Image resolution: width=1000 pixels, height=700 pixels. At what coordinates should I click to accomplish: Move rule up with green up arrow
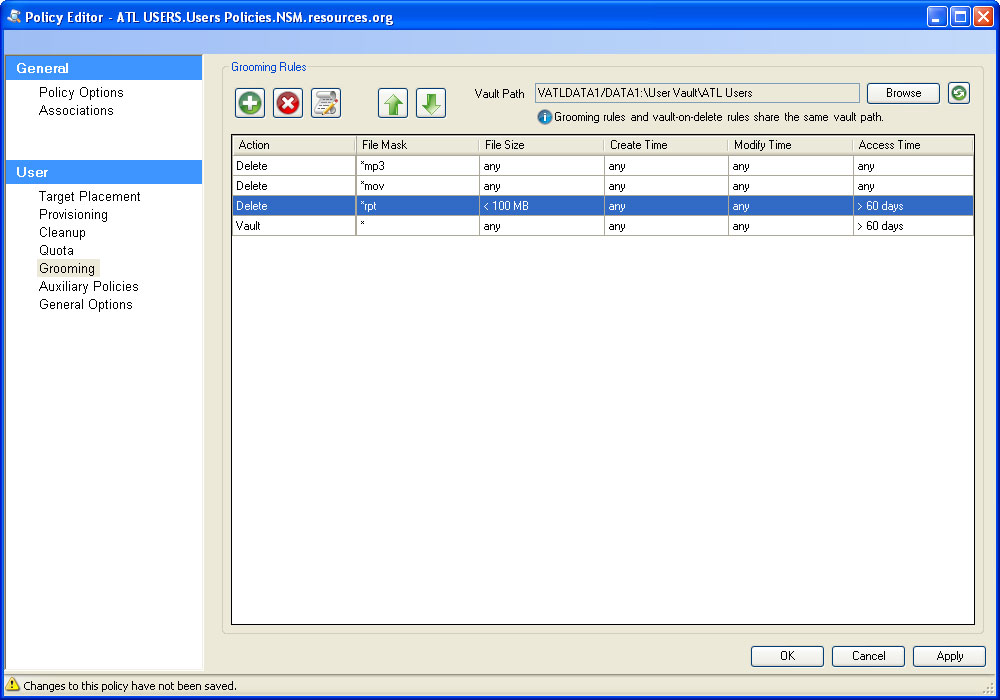[x=393, y=103]
